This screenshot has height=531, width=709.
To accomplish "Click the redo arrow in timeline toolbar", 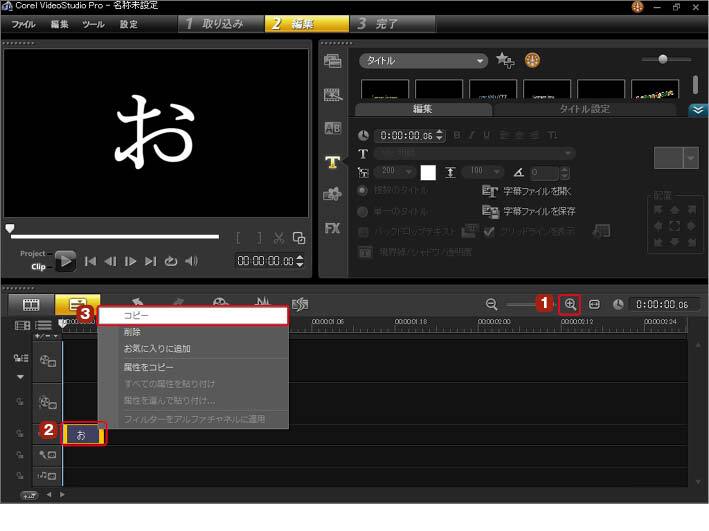I will coord(178,303).
